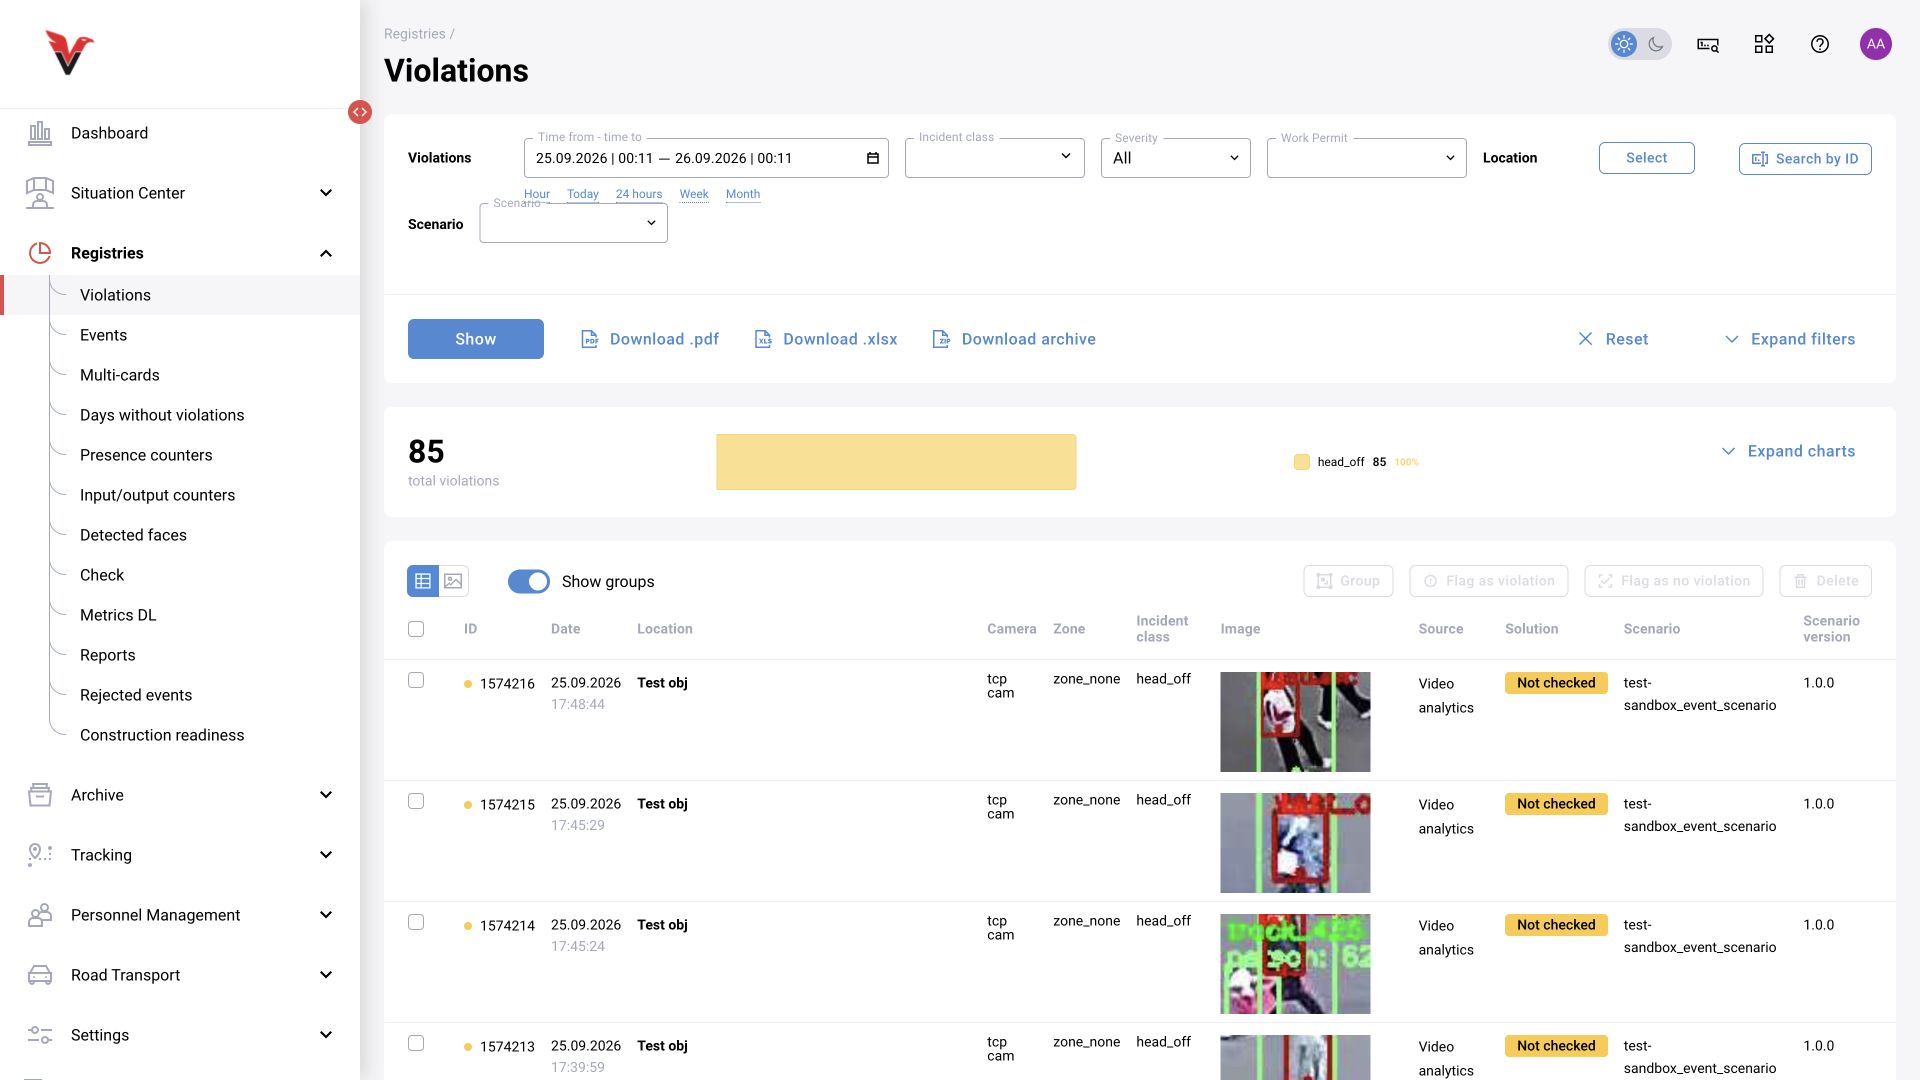Open the Severity dropdown showing All
Image resolution: width=1920 pixels, height=1080 pixels.
coord(1175,158)
